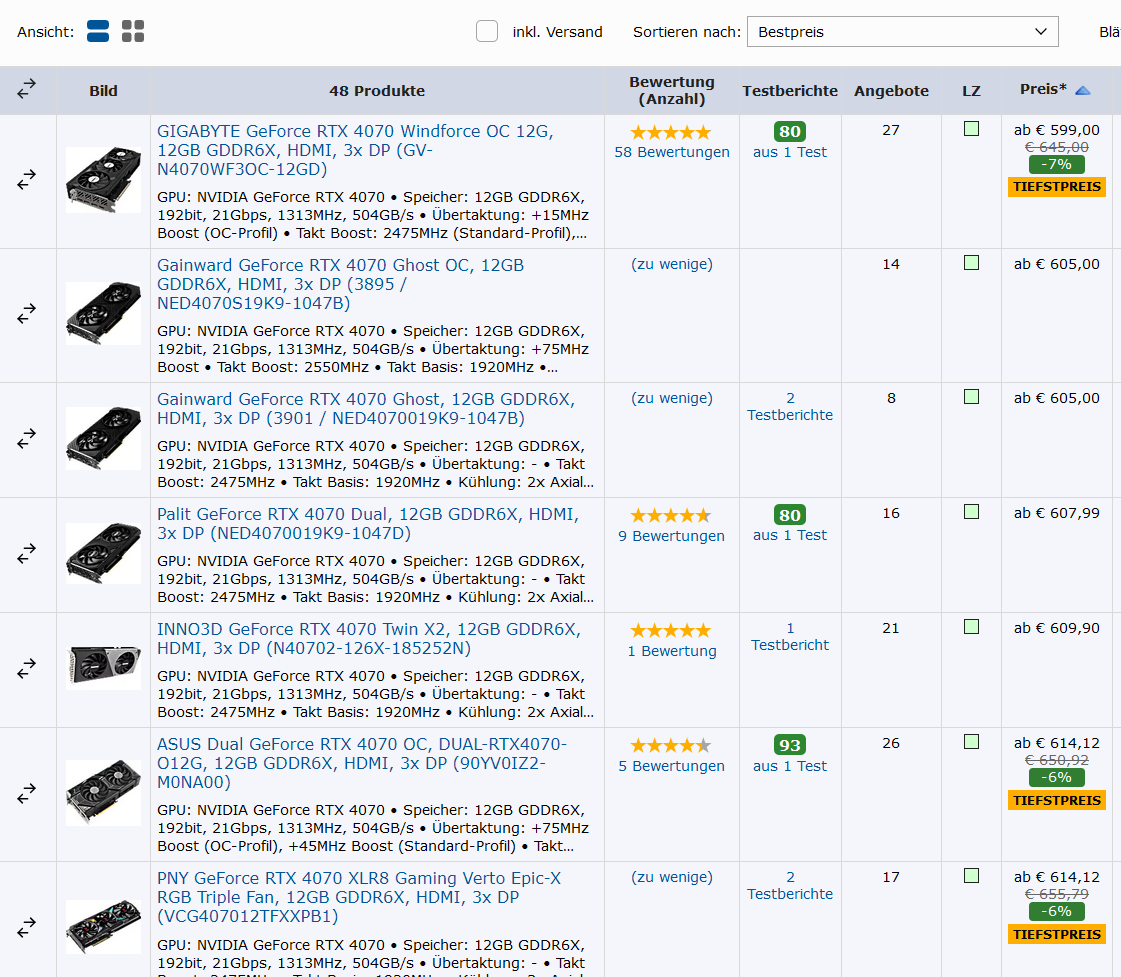
Task: Compare the GIGABYTE Windforce OC 12G product
Action: [x=26, y=179]
